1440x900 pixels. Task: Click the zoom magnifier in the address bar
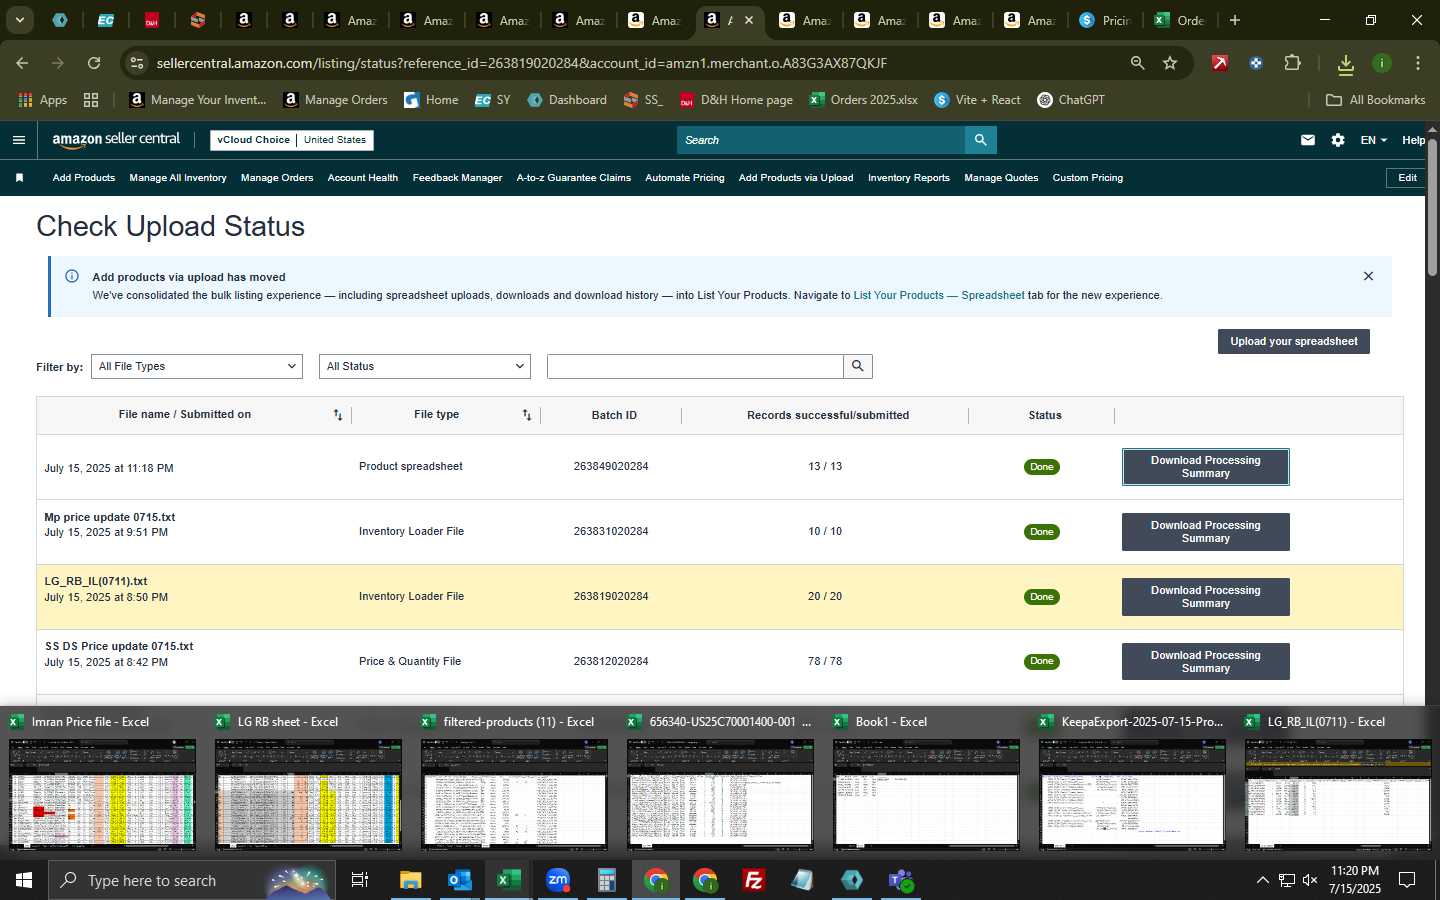coord(1137,63)
